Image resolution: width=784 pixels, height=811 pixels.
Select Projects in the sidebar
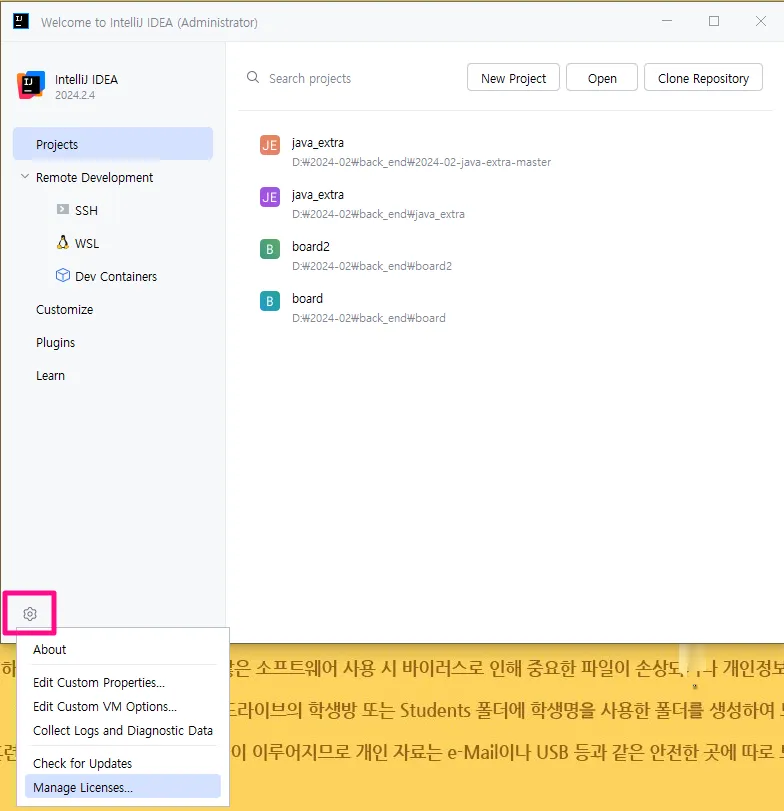[113, 144]
